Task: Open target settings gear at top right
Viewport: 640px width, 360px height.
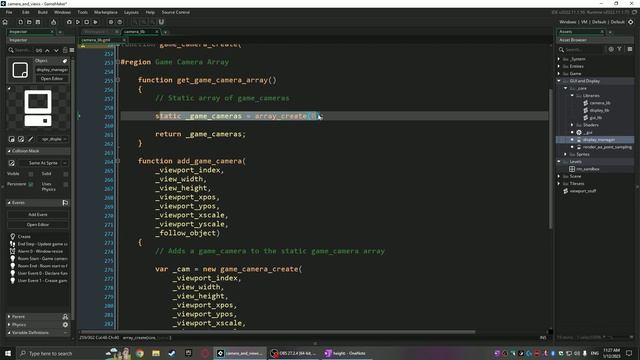Action: [631, 22]
